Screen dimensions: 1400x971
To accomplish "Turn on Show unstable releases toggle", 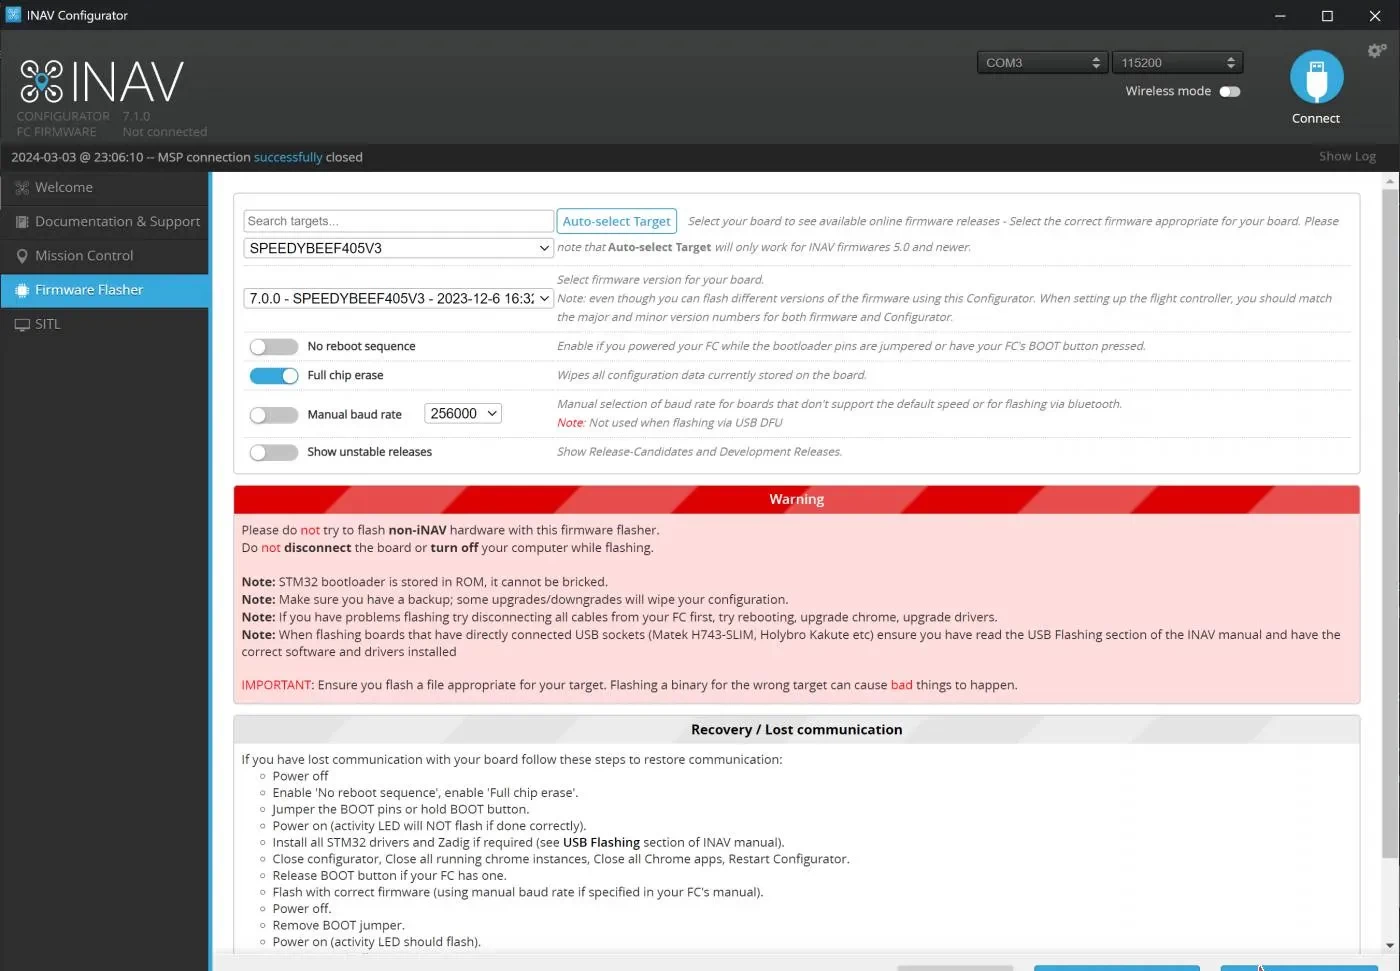I will [274, 452].
